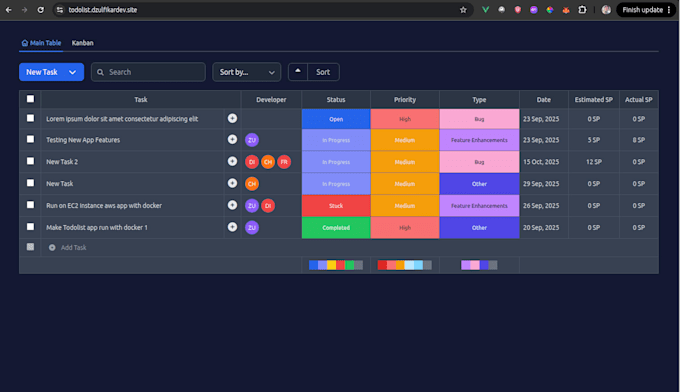Click the 12 SP estimated value cell
The image size is (680, 392).
tap(594, 162)
